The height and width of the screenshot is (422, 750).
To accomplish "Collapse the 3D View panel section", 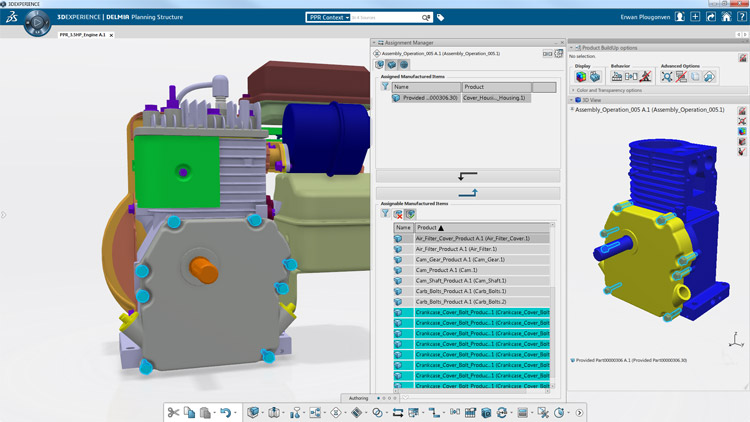I will [x=572, y=100].
